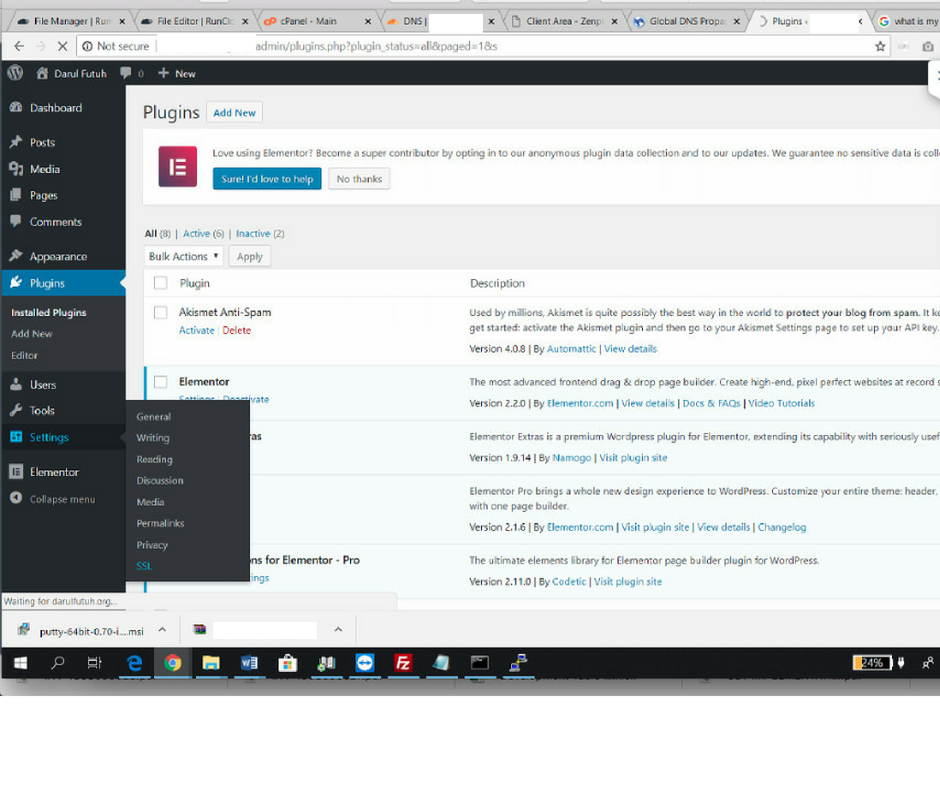Open Discussion settings submenu item
The image size is (940, 788).
point(160,480)
